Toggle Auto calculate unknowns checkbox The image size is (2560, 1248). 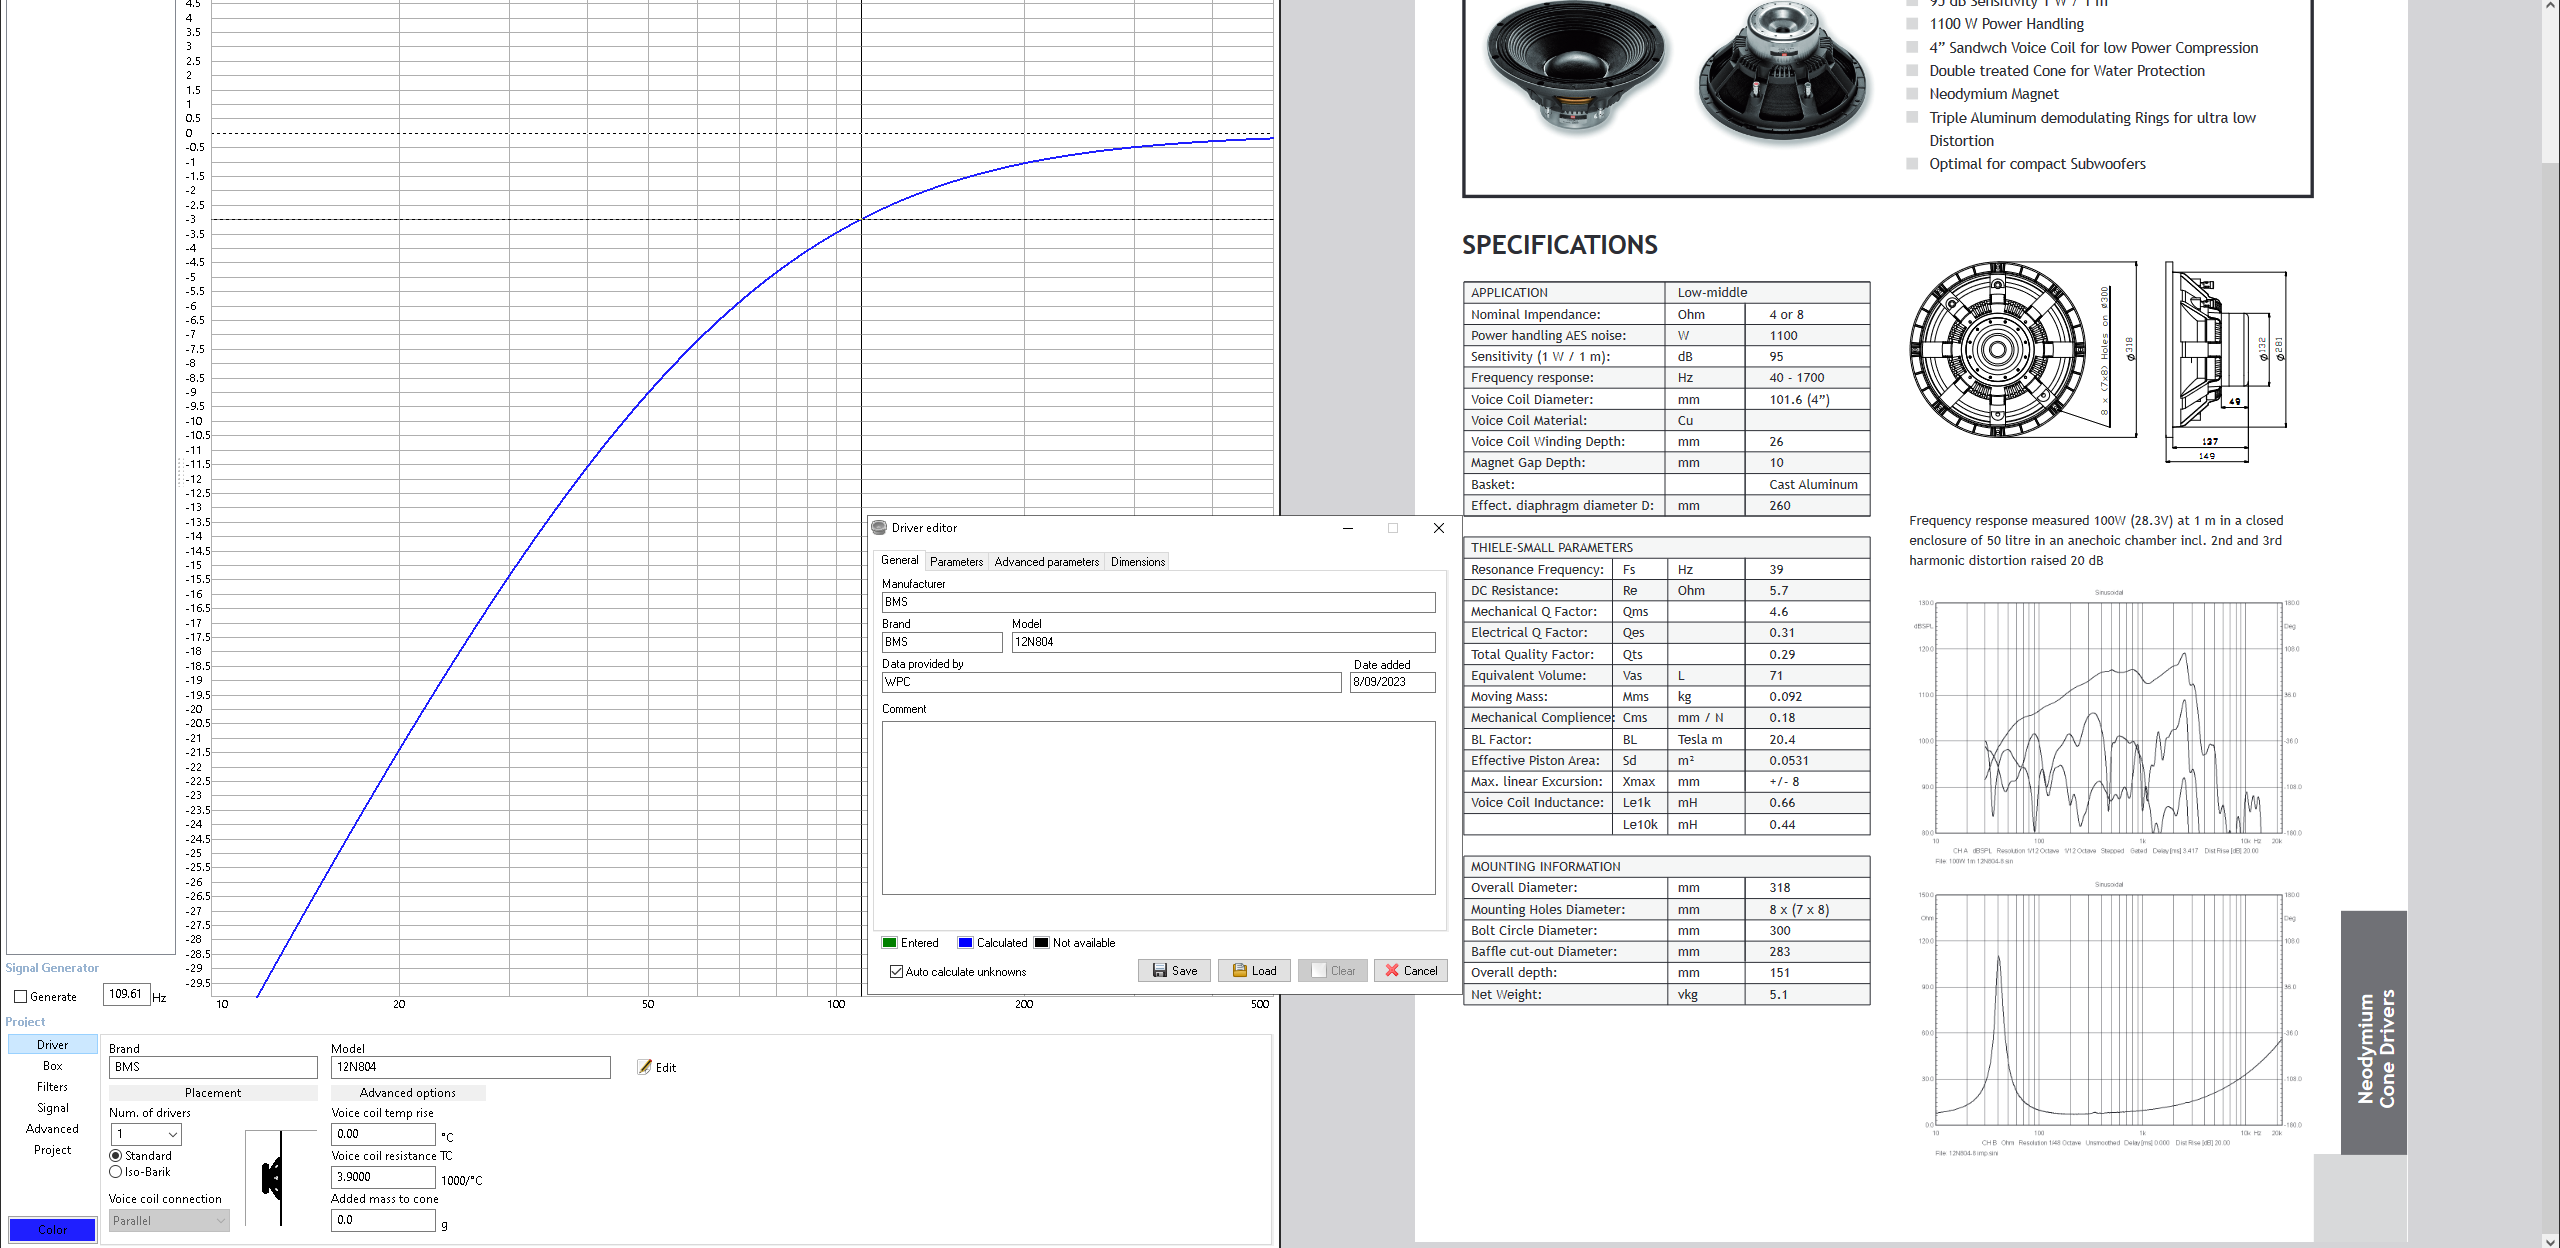click(x=896, y=972)
